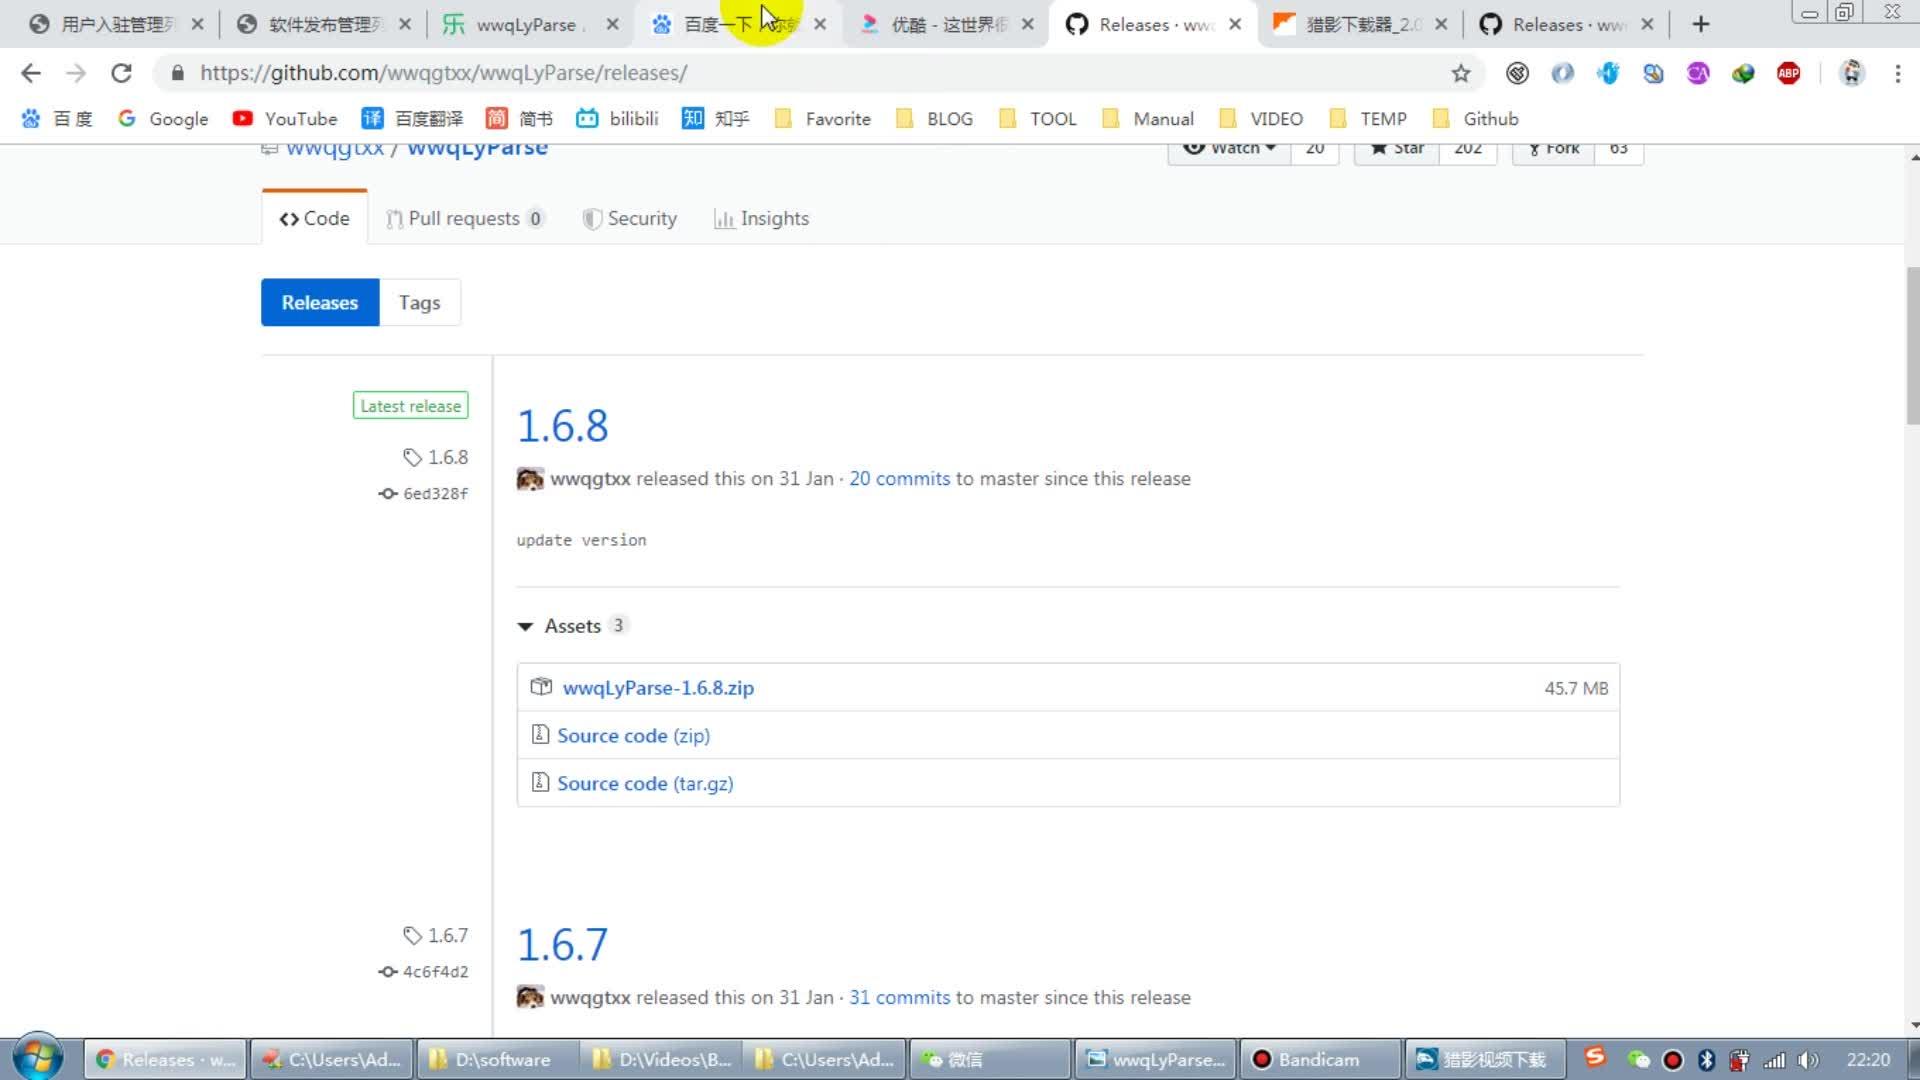Viewport: 1920px width, 1080px height.
Task: Open the 1.6.8 release title
Action: click(x=562, y=426)
